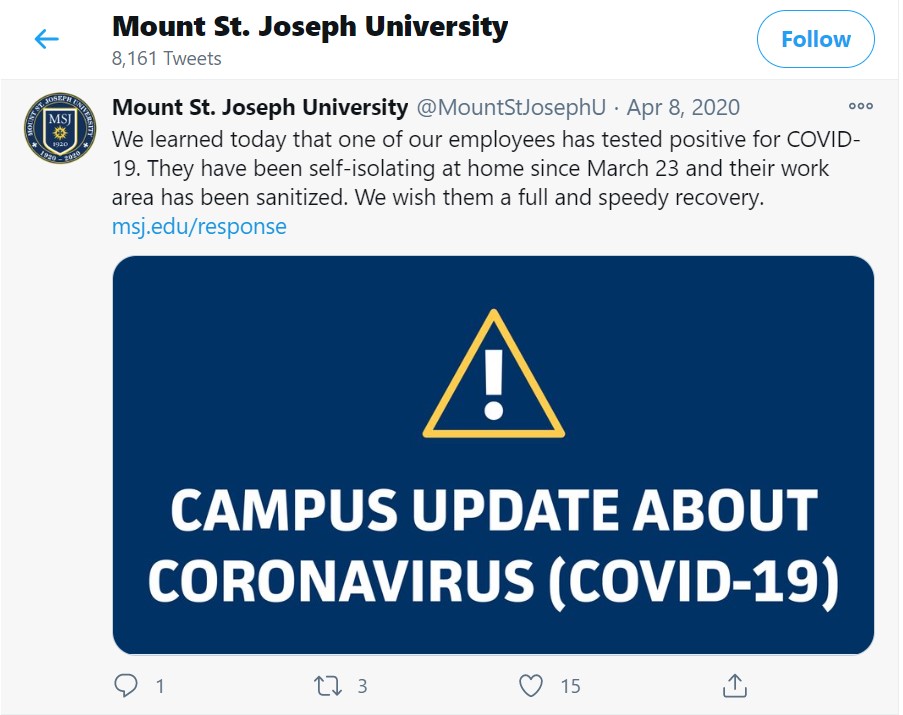
Task: Open the Mount St. Joseph University profile avatar
Action: pos(60,127)
